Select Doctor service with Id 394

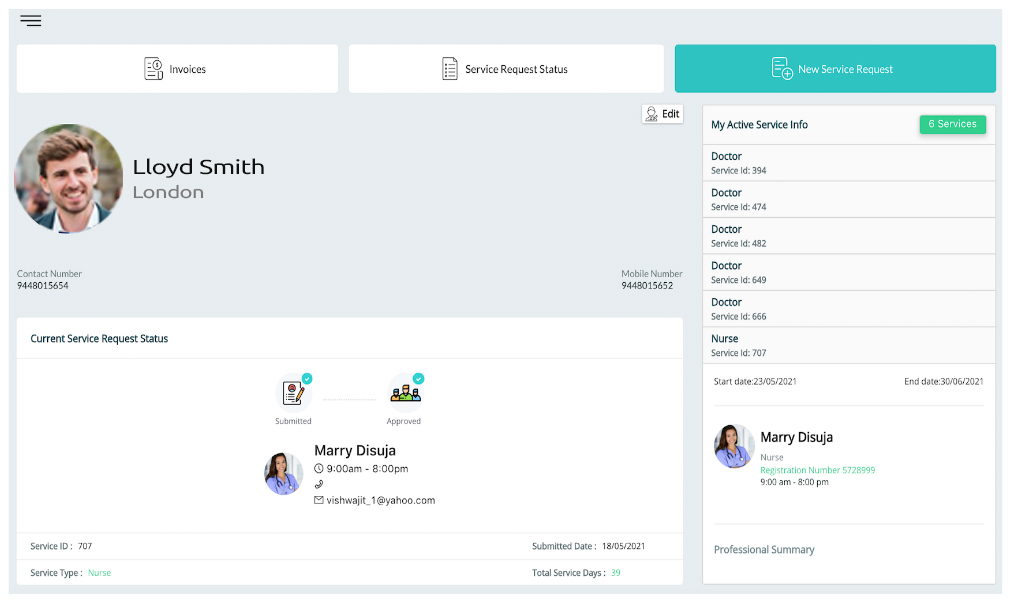click(x=849, y=163)
